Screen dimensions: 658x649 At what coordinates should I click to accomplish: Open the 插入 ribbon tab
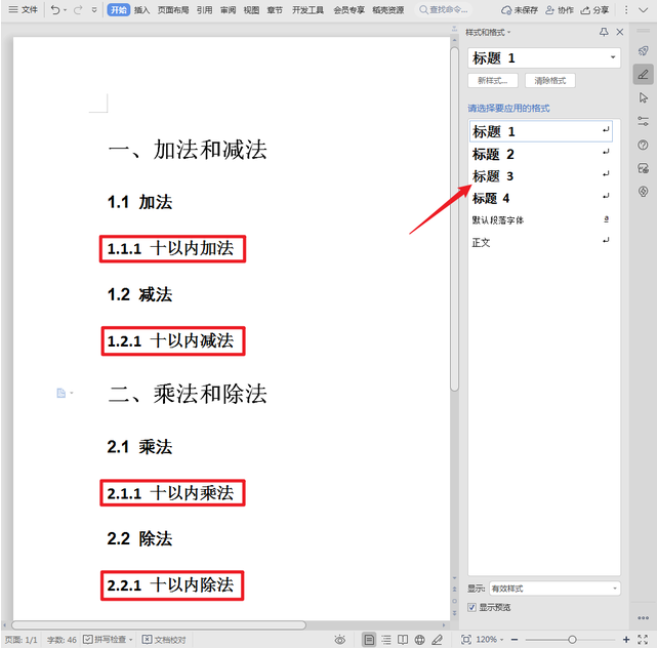142,10
